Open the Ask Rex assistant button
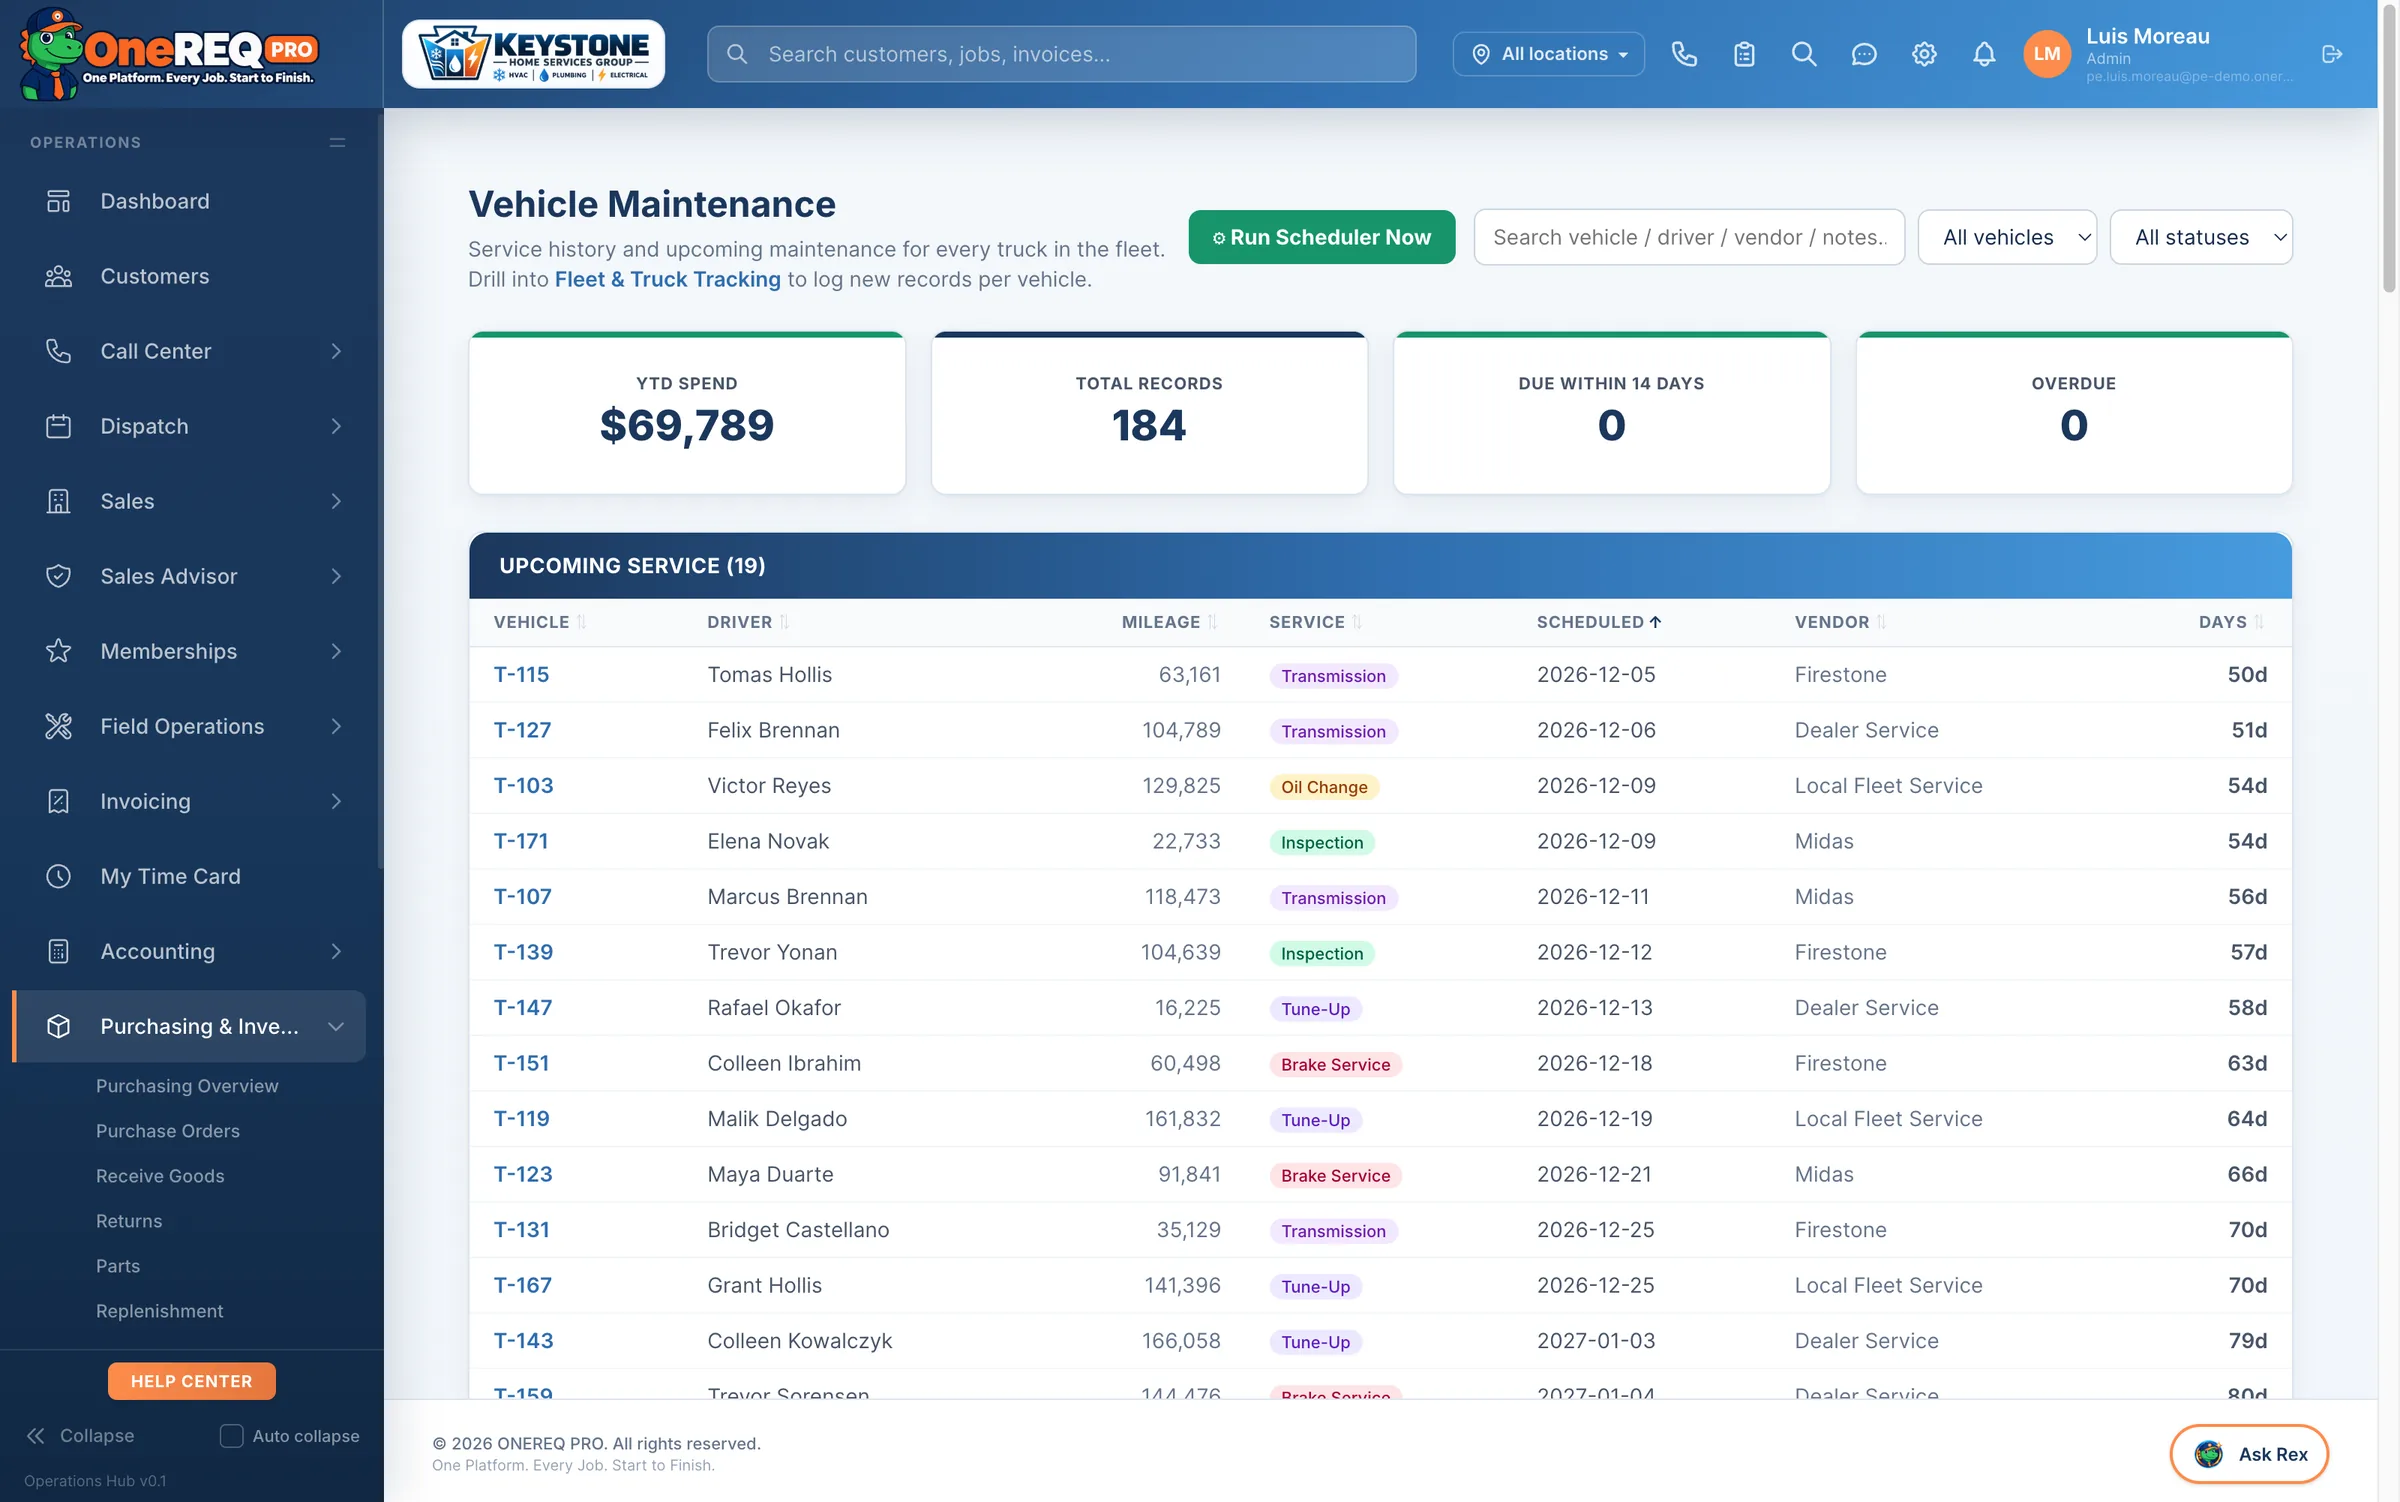The image size is (2400, 1502). (x=2249, y=1454)
